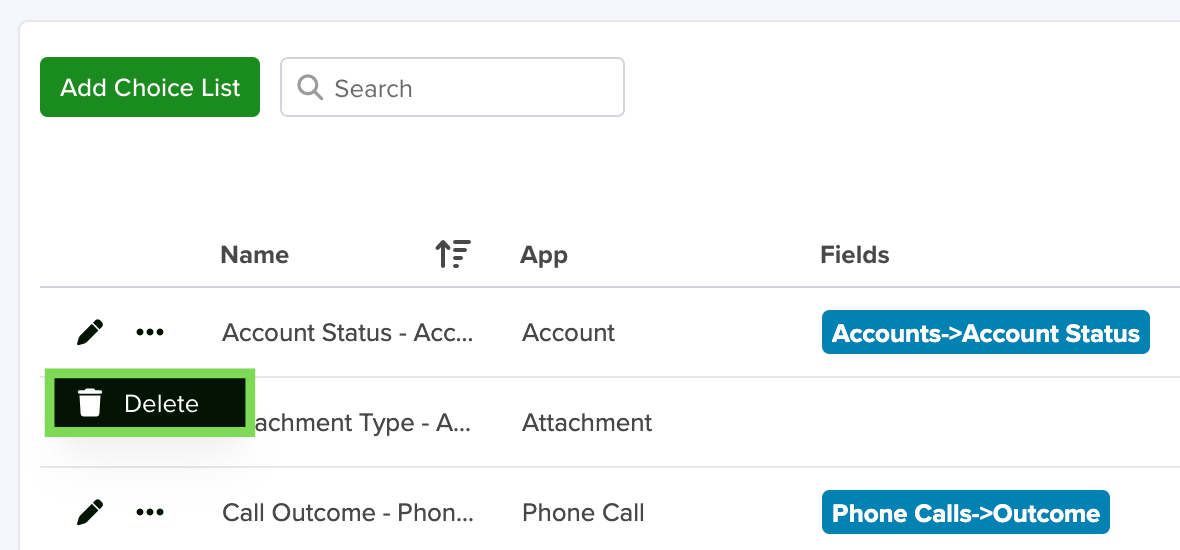The image size is (1180, 550).
Task: Open the Account Status - Acc... choice list
Action: (348, 333)
